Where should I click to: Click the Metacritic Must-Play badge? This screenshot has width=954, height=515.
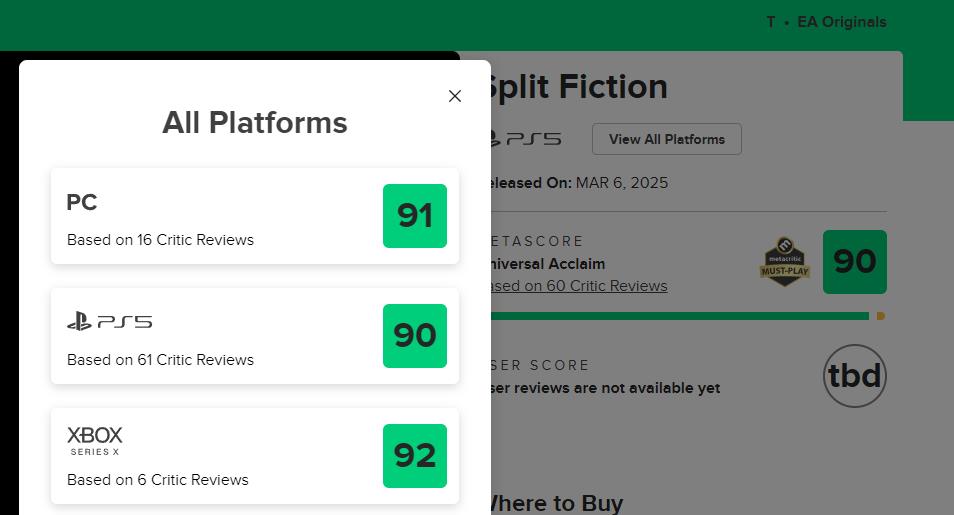coord(785,262)
